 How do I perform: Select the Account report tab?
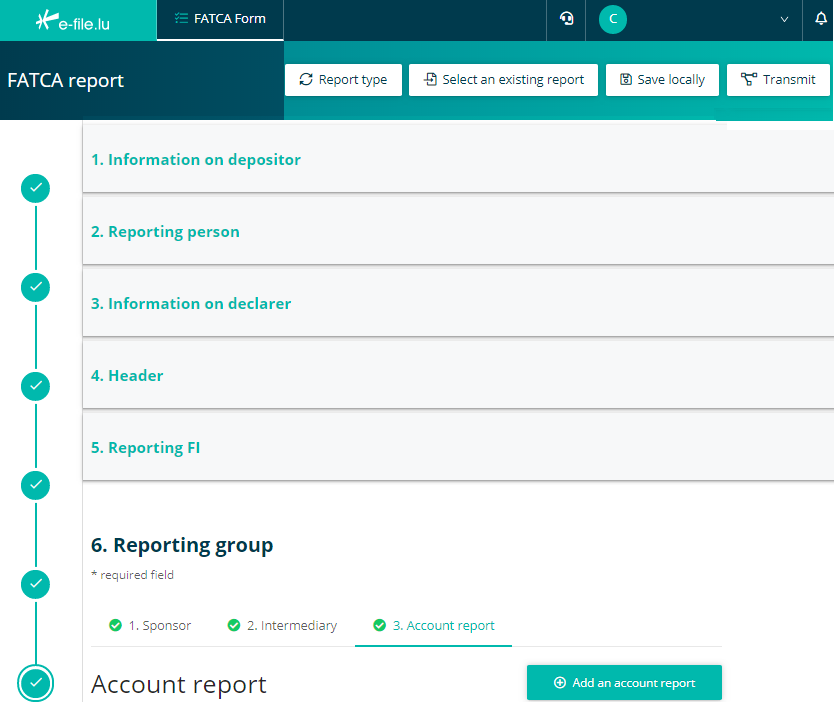point(434,626)
